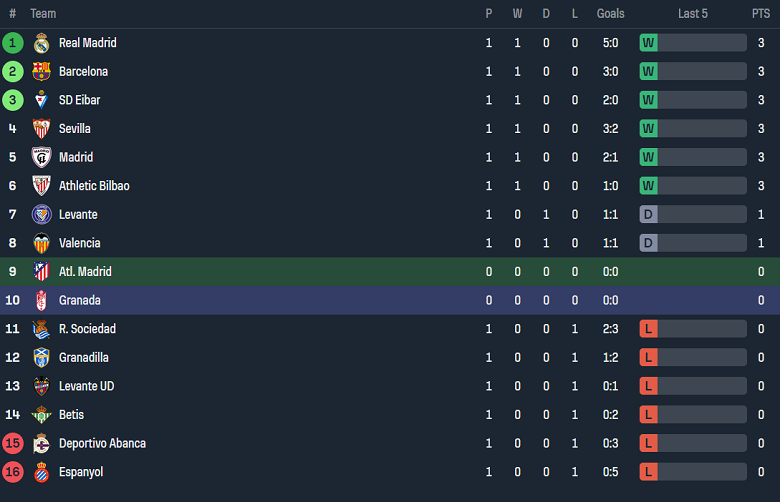Open the R. Sociedad team link
This screenshot has width=780, height=502.
tap(87, 329)
